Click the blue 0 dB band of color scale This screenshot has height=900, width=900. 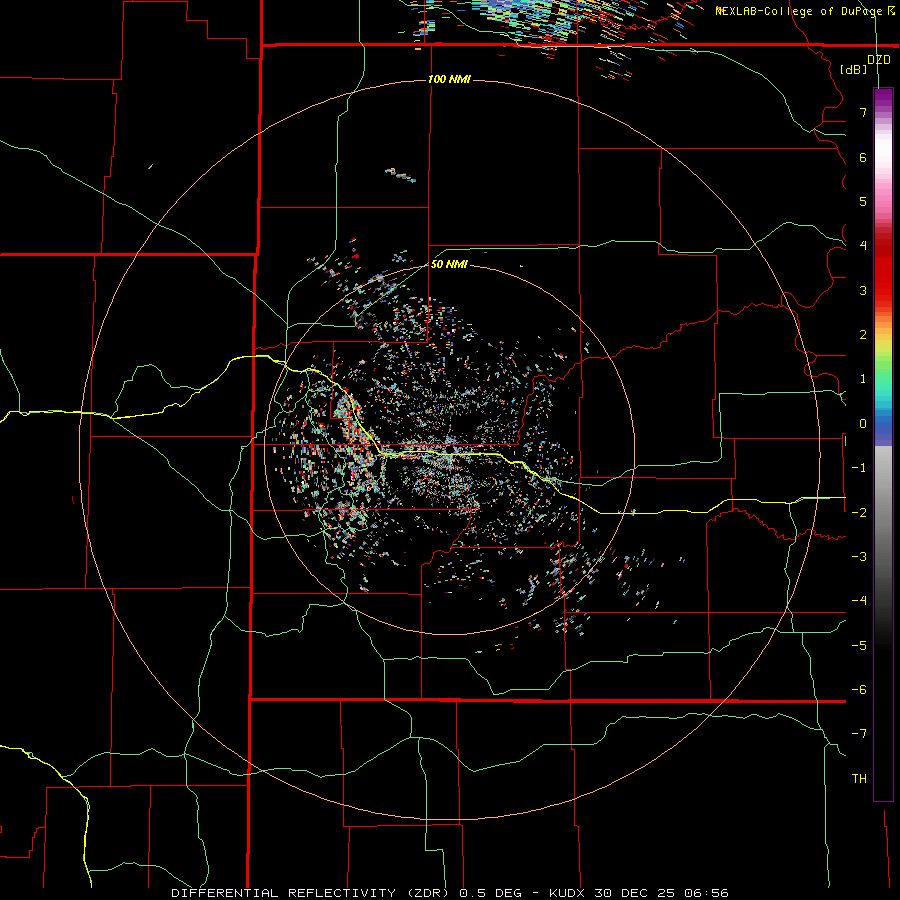pos(883,424)
